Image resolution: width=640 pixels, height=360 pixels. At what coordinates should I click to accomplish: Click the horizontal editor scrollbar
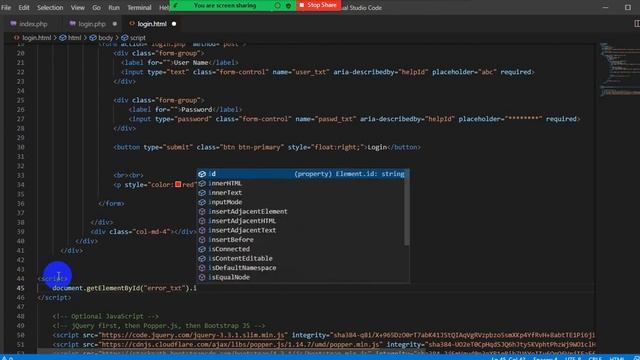pos(231,351)
